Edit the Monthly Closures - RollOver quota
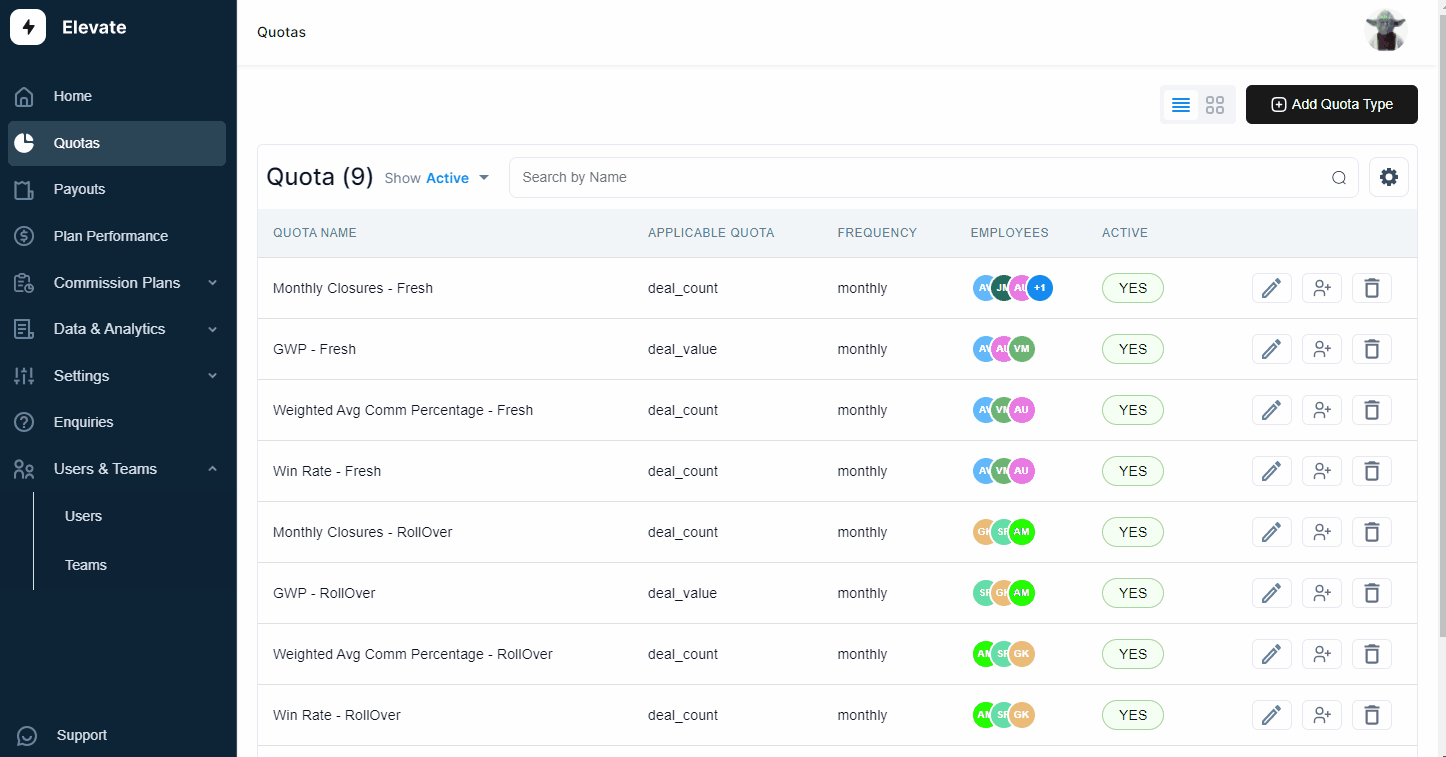 (x=1272, y=532)
